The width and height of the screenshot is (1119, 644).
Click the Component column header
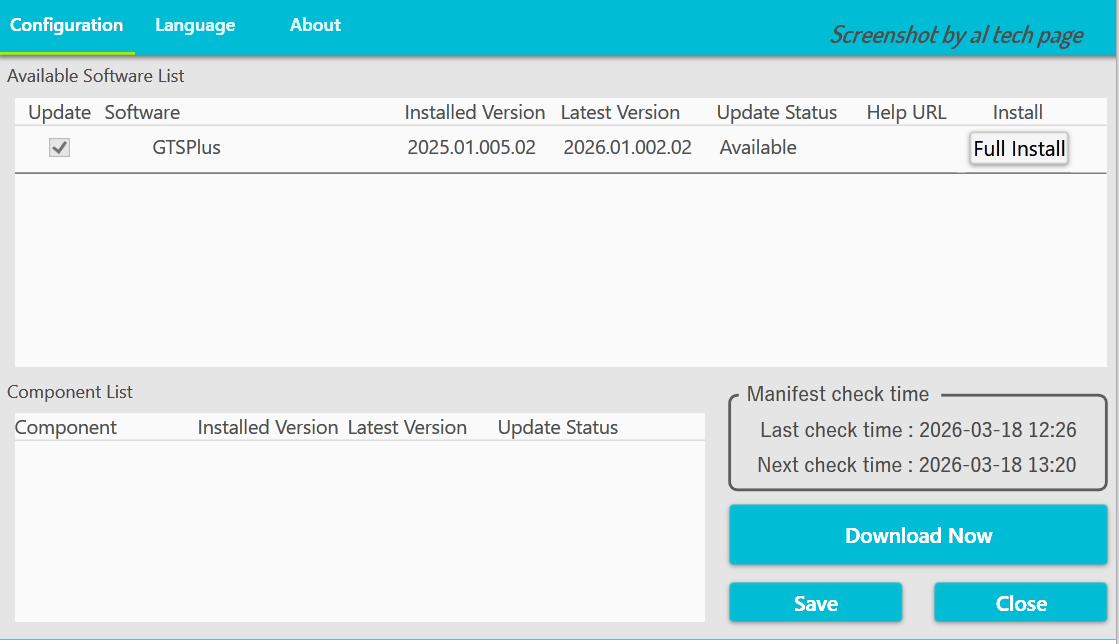point(66,428)
